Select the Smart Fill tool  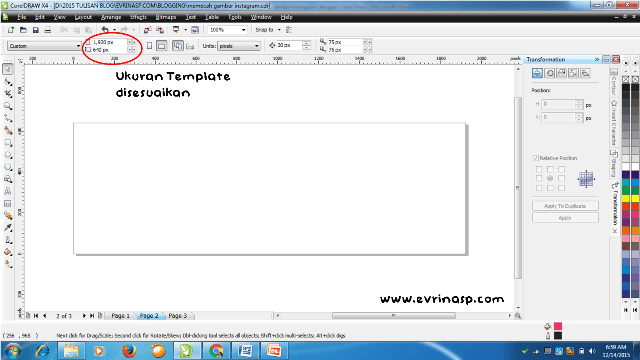(x=8, y=131)
